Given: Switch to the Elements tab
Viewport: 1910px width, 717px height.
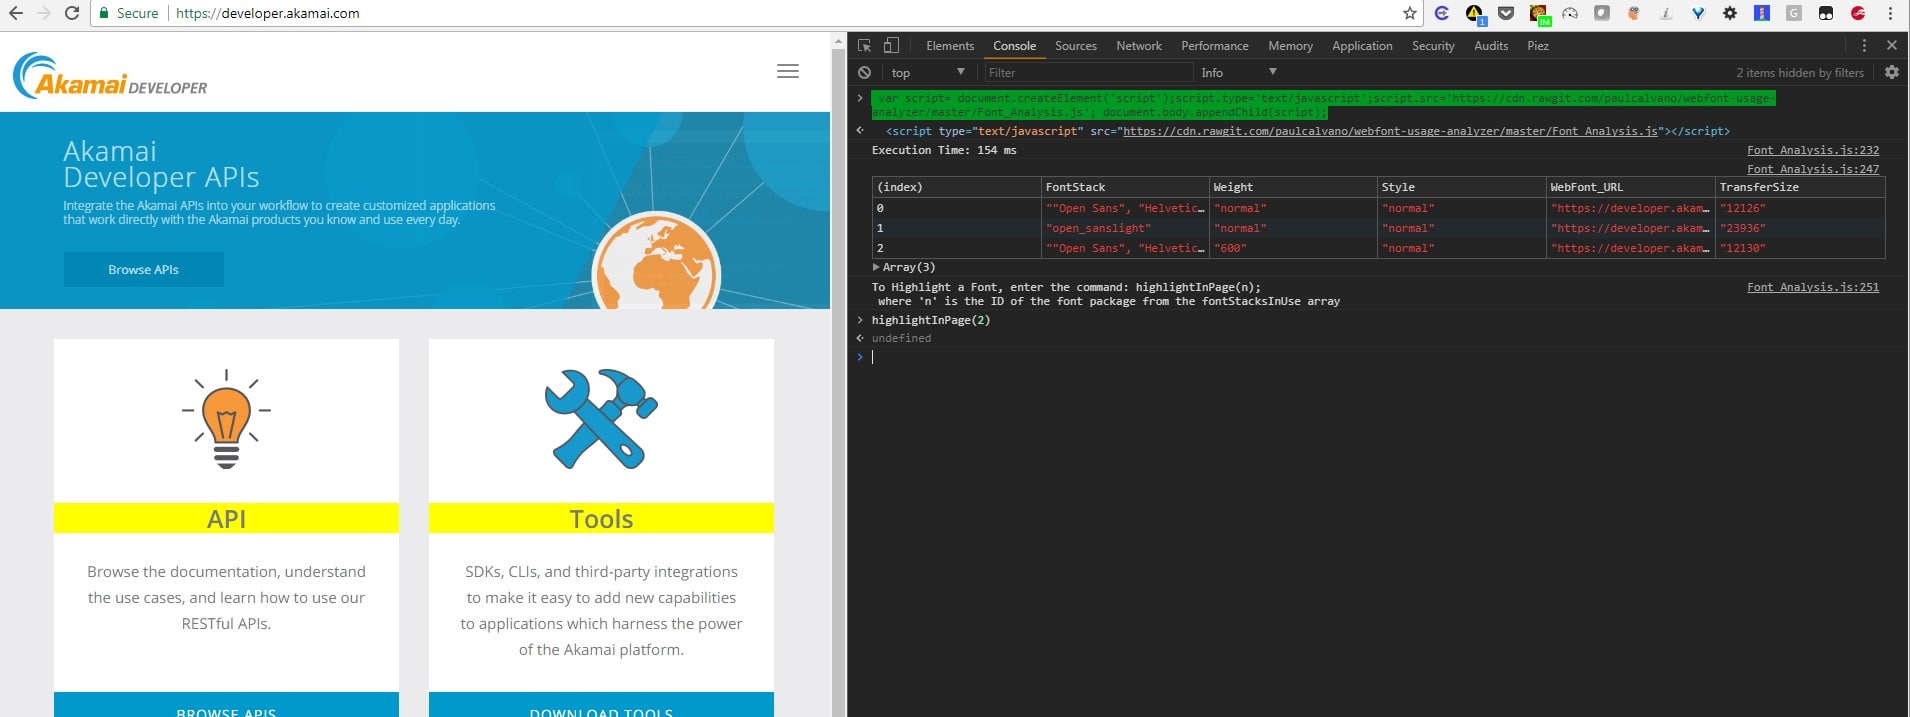Looking at the screenshot, I should [x=949, y=46].
